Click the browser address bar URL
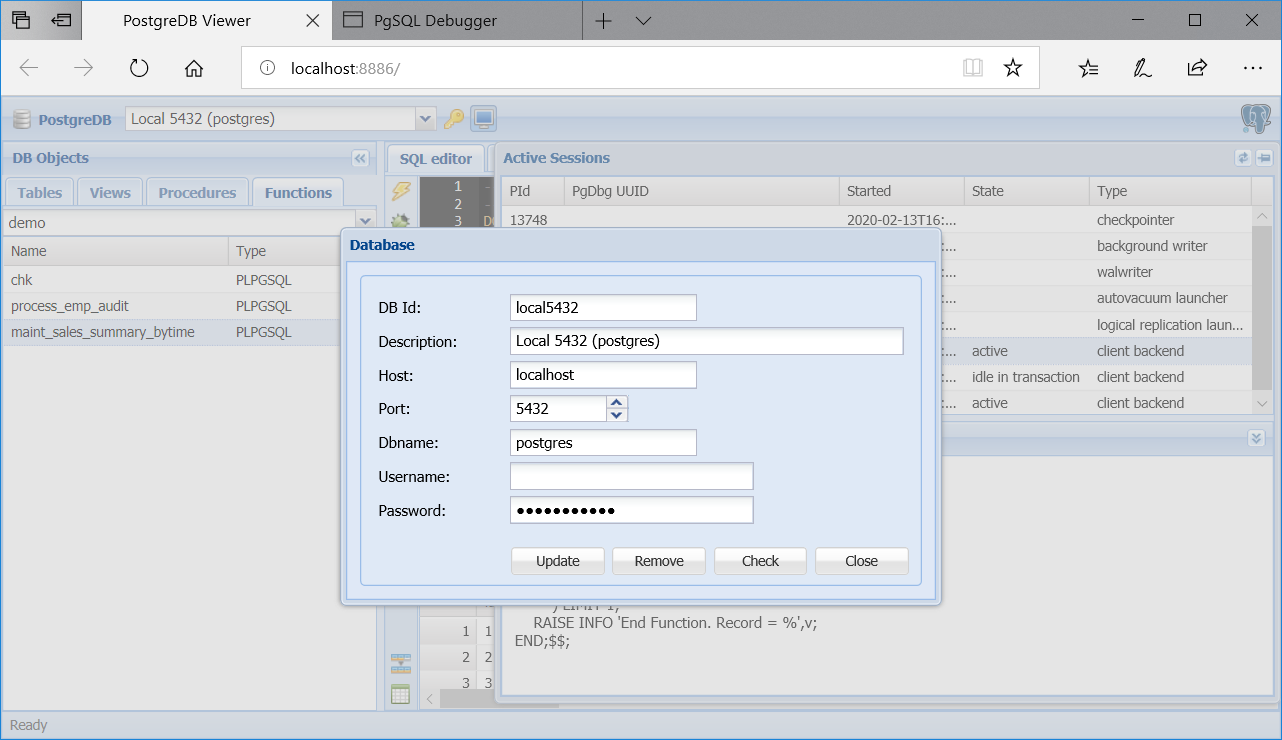This screenshot has width=1282, height=740. 345,69
